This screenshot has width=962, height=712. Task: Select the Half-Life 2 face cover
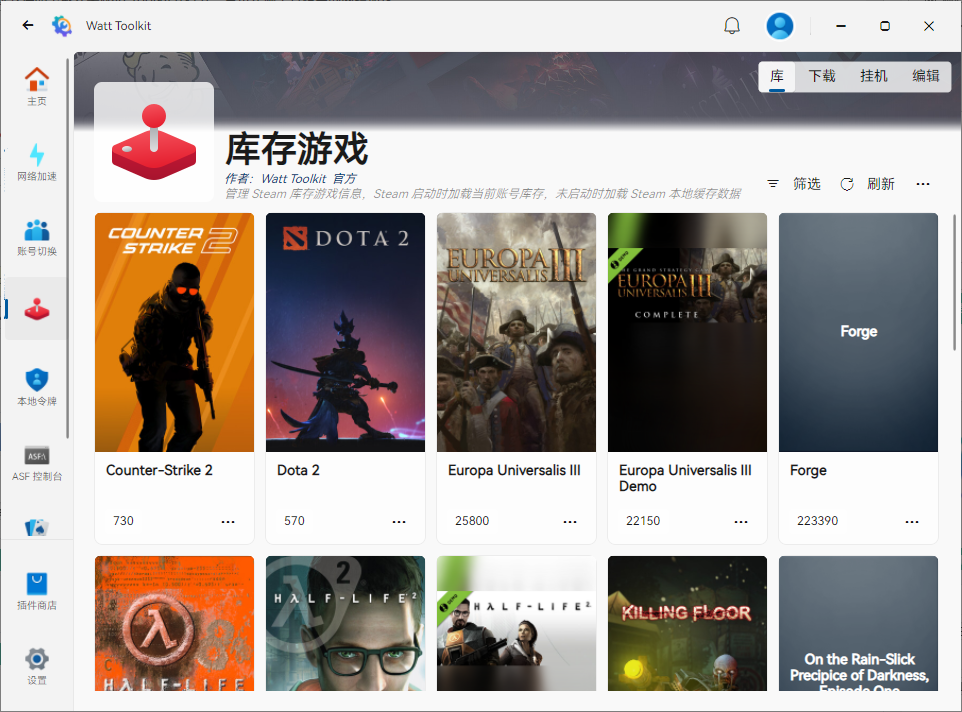coord(345,624)
